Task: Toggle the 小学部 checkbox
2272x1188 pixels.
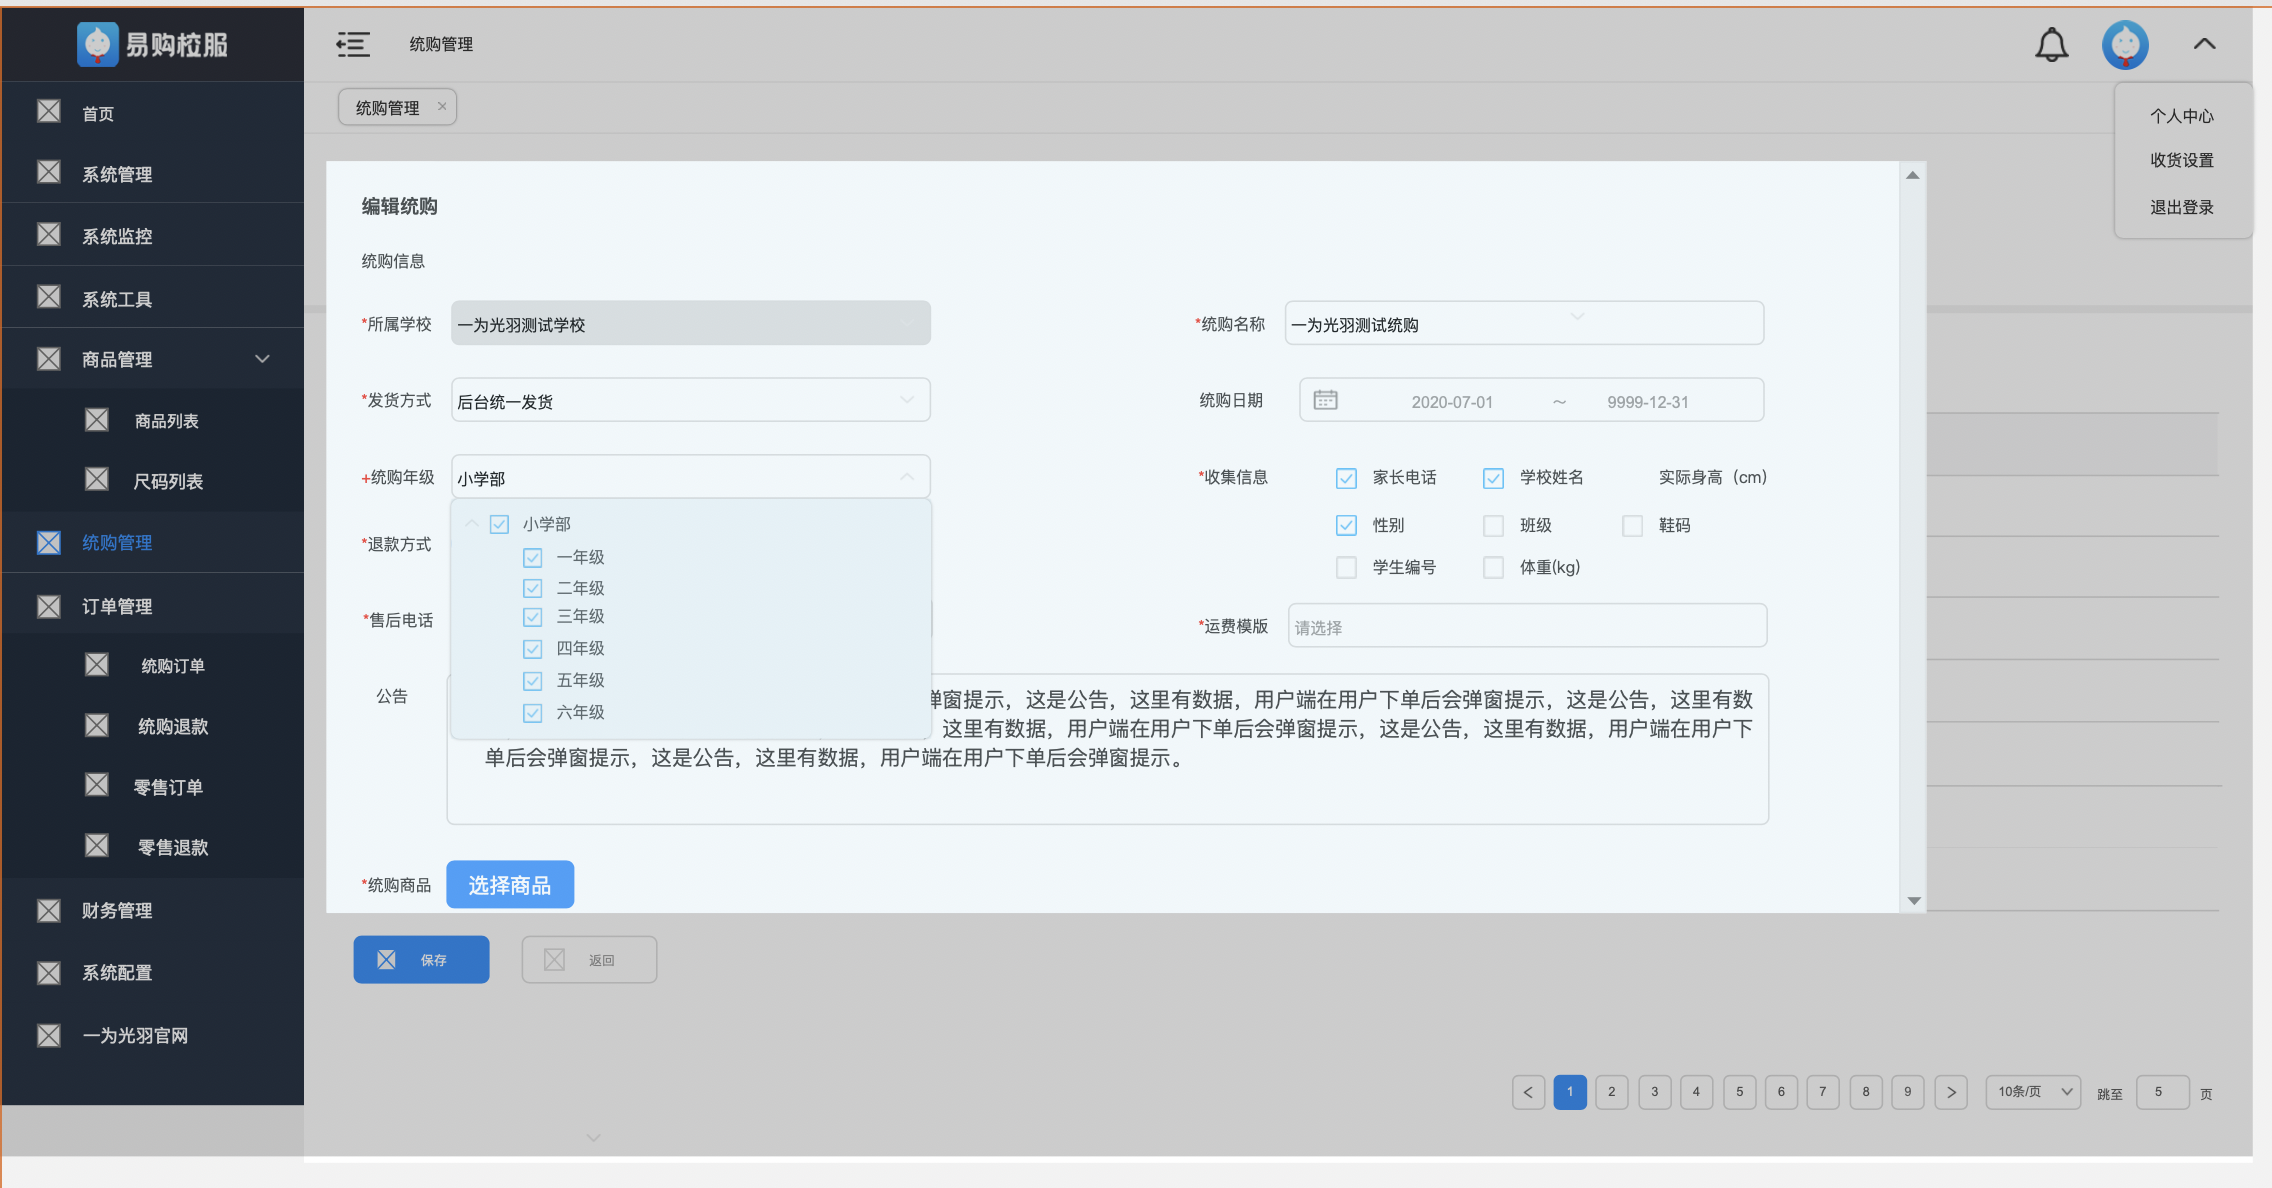Action: point(499,524)
